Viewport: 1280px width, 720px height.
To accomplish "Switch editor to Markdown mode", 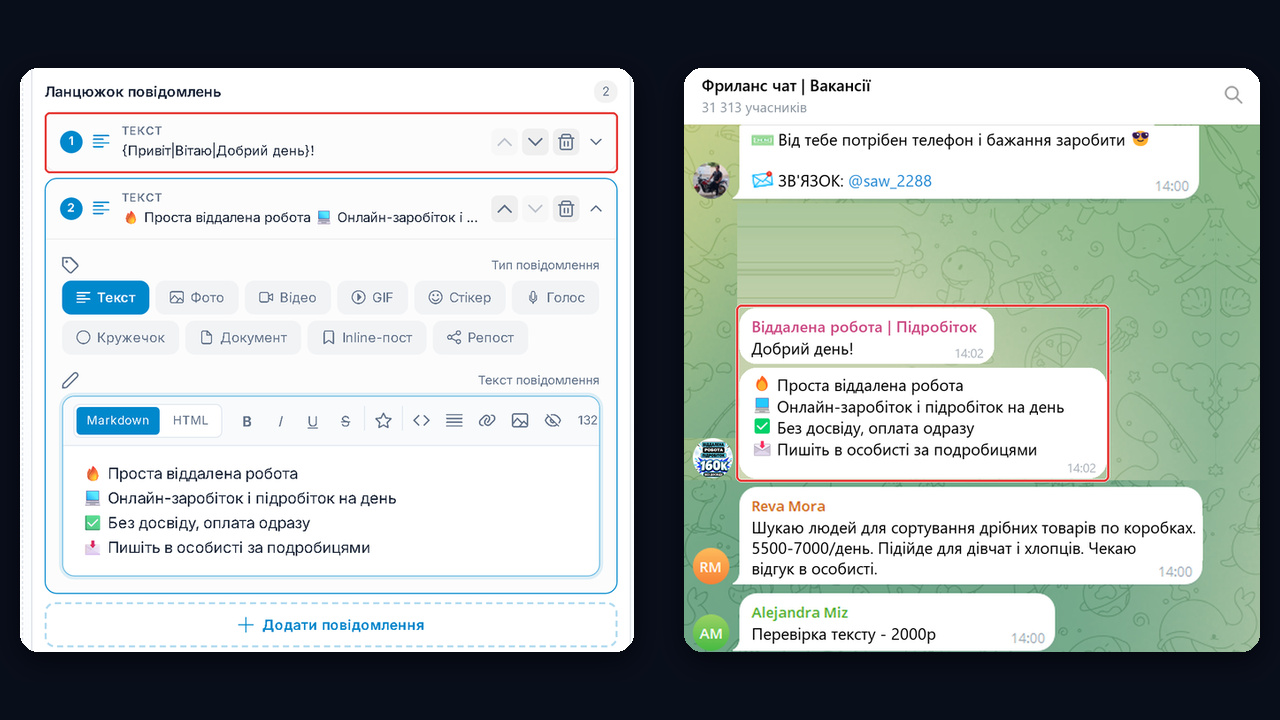I will coord(118,421).
